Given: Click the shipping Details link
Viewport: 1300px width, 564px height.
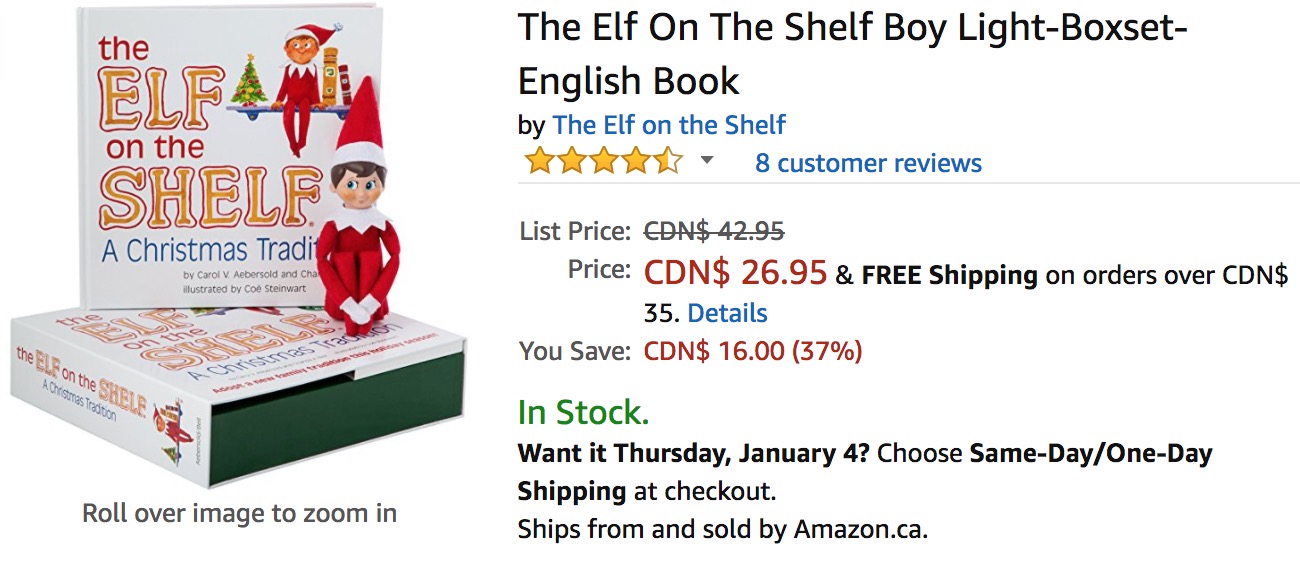Looking at the screenshot, I should click(x=727, y=313).
